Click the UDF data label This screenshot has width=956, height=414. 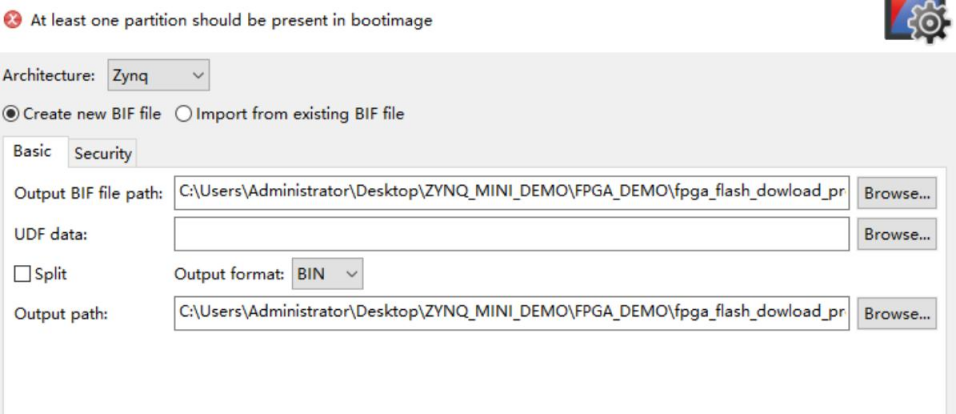coord(50,234)
